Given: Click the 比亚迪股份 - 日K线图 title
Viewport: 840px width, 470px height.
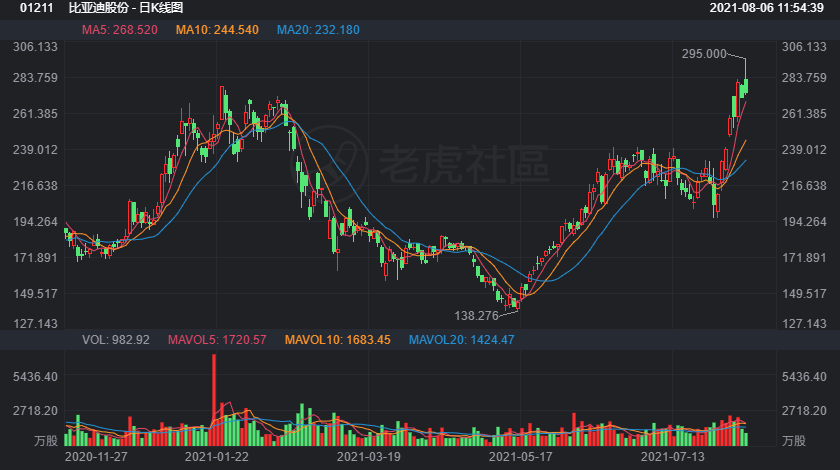Looking at the screenshot, I should click(126, 8).
